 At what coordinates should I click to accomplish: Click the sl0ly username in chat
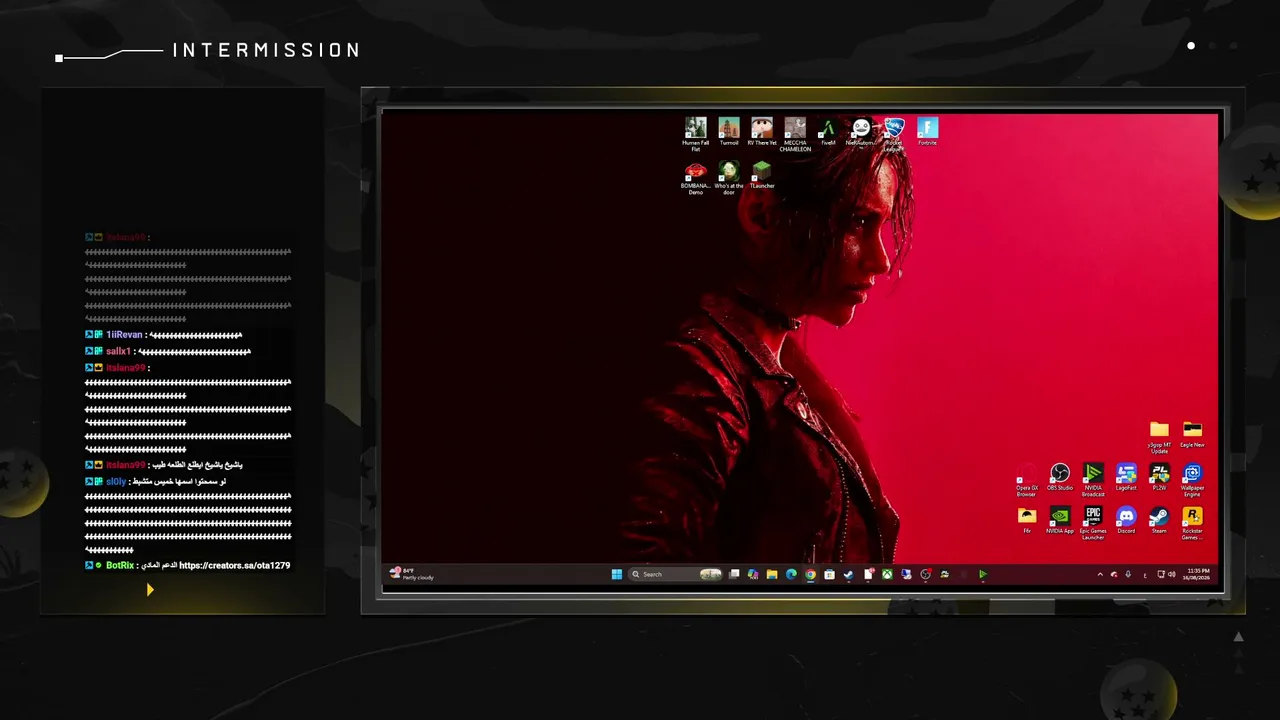click(x=117, y=481)
